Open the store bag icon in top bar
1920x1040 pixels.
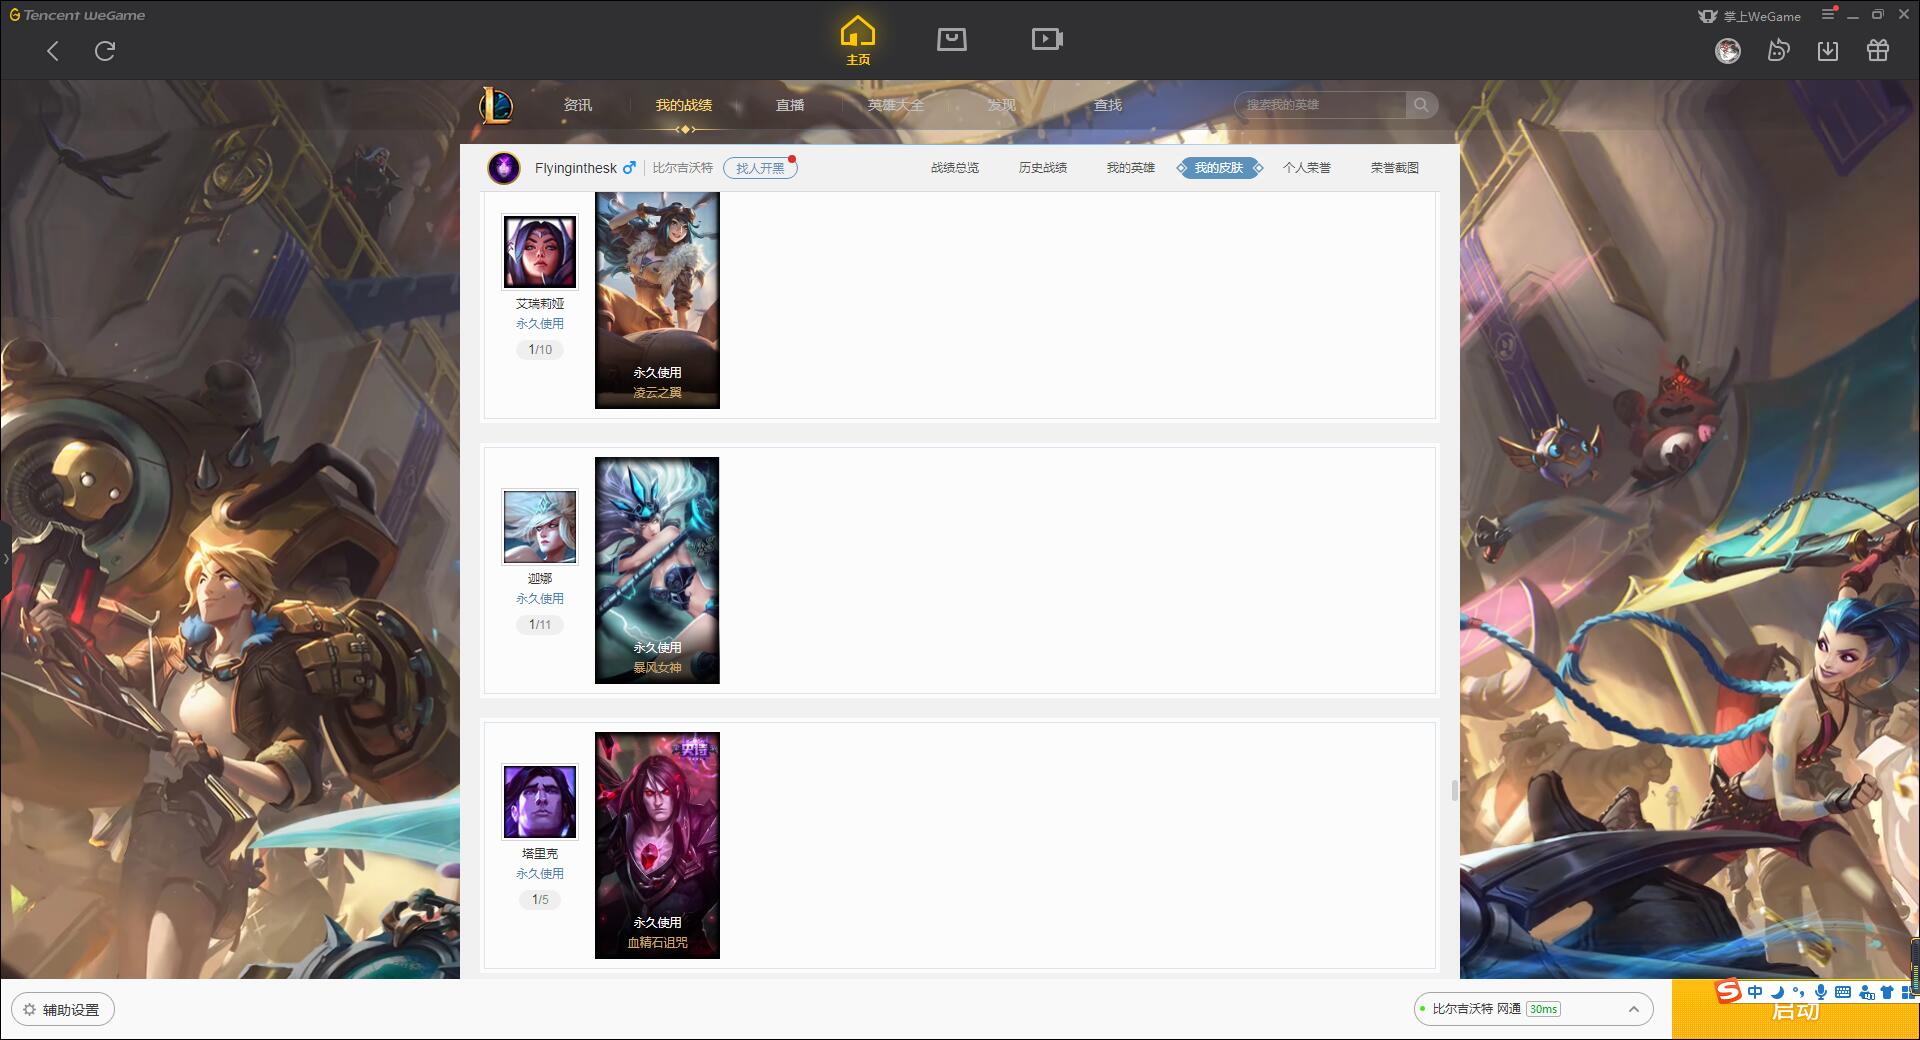951,39
